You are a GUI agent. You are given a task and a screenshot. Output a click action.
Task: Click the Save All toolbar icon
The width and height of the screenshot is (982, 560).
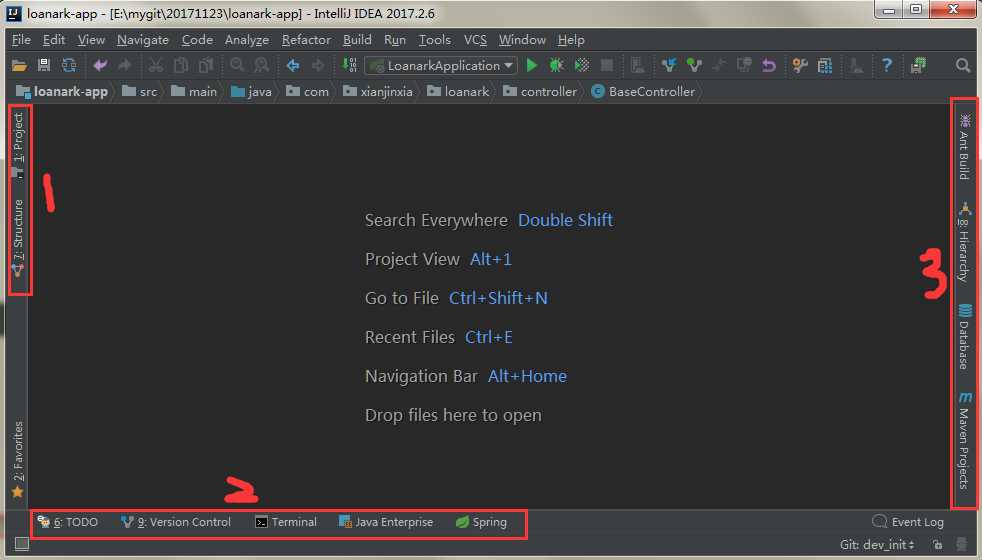[x=44, y=65]
